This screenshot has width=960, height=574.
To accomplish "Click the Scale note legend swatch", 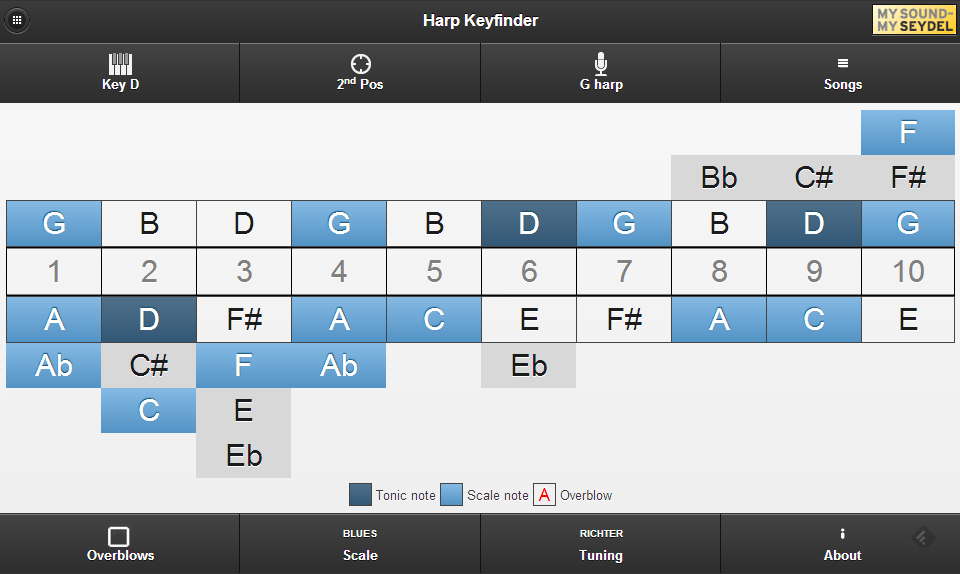I will (452, 495).
